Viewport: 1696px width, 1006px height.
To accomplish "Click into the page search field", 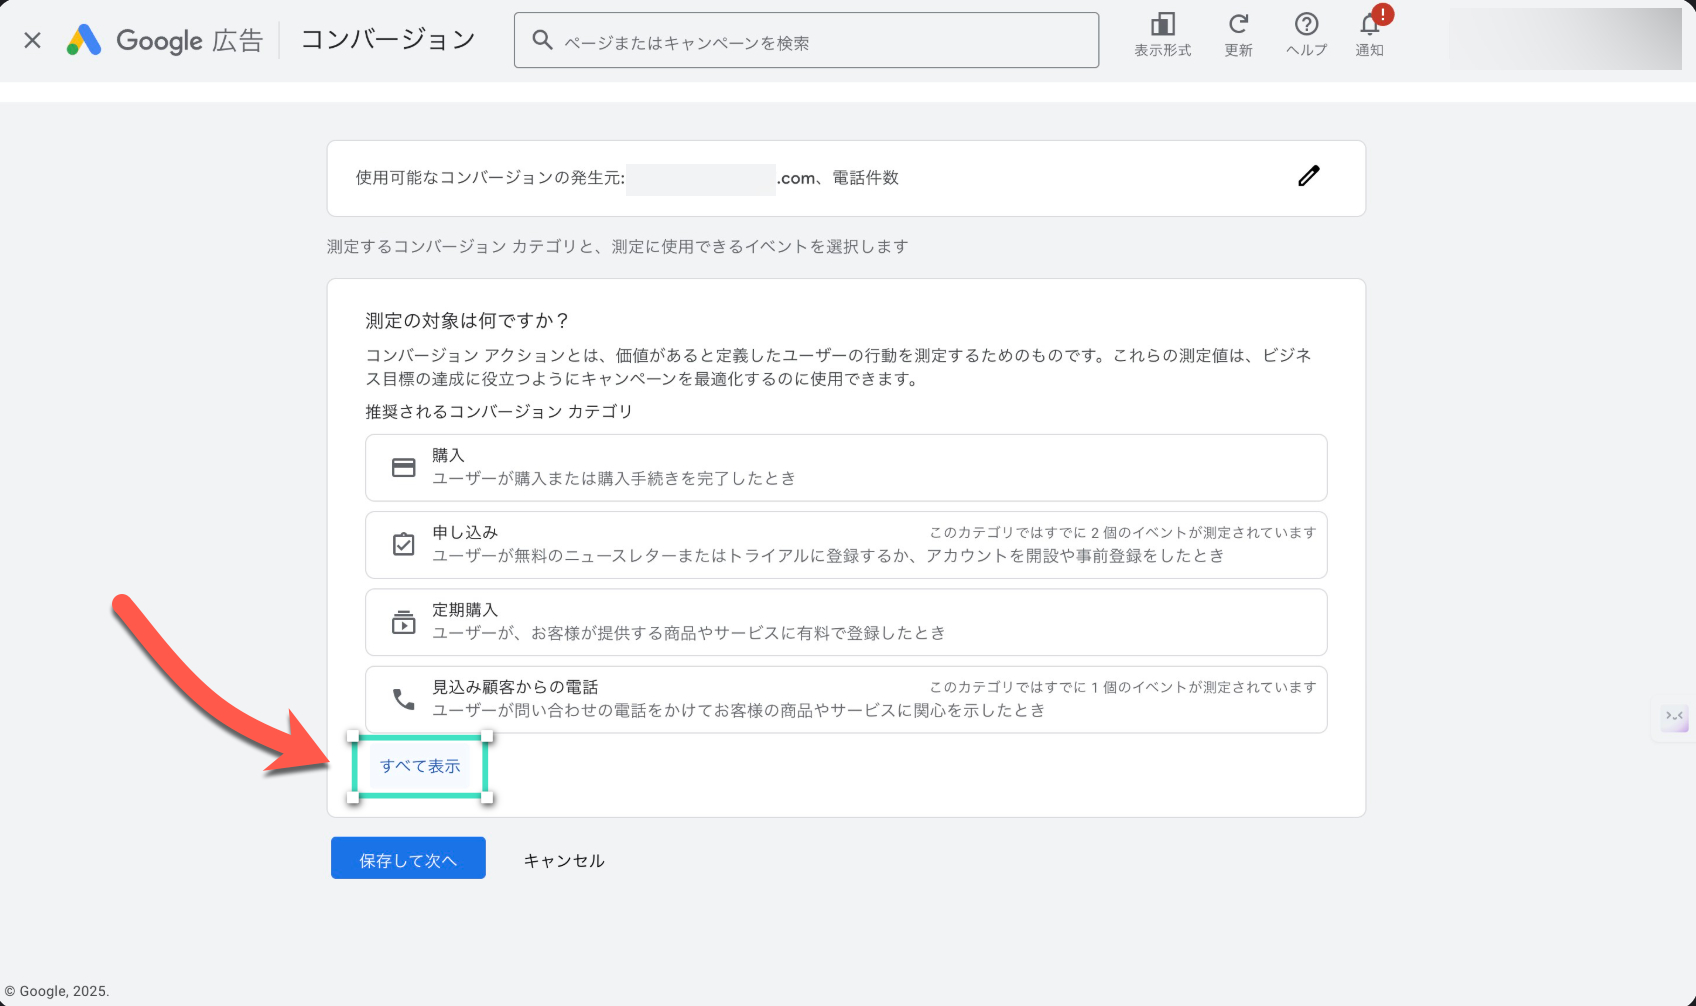I will 806,40.
